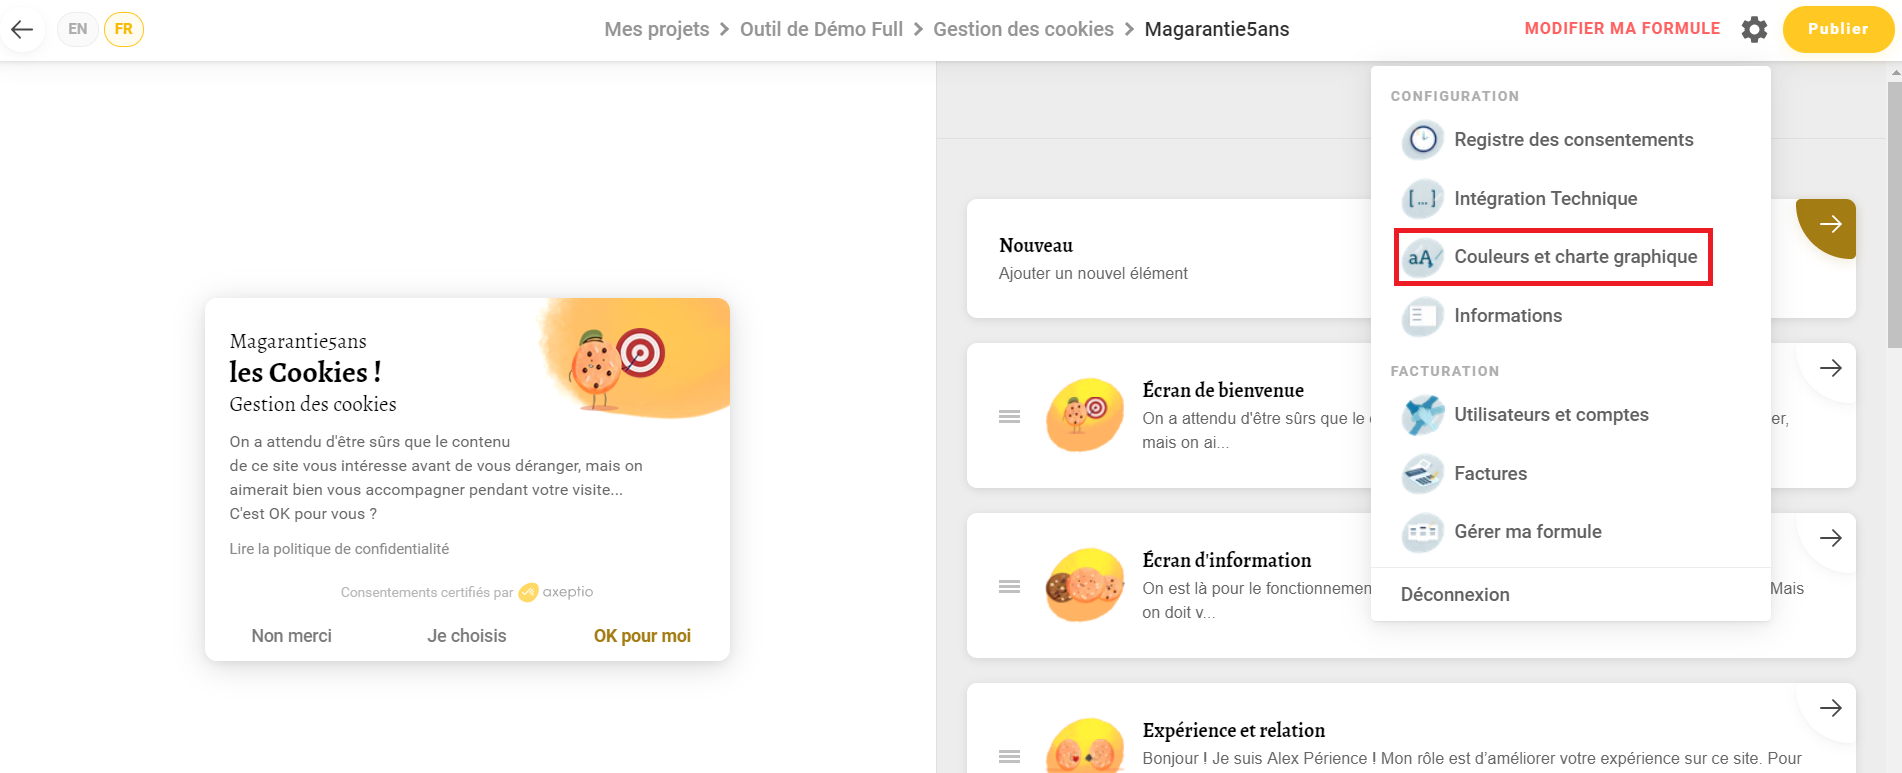Switch language to FR
The height and width of the screenshot is (773, 1902).
pos(124,29)
